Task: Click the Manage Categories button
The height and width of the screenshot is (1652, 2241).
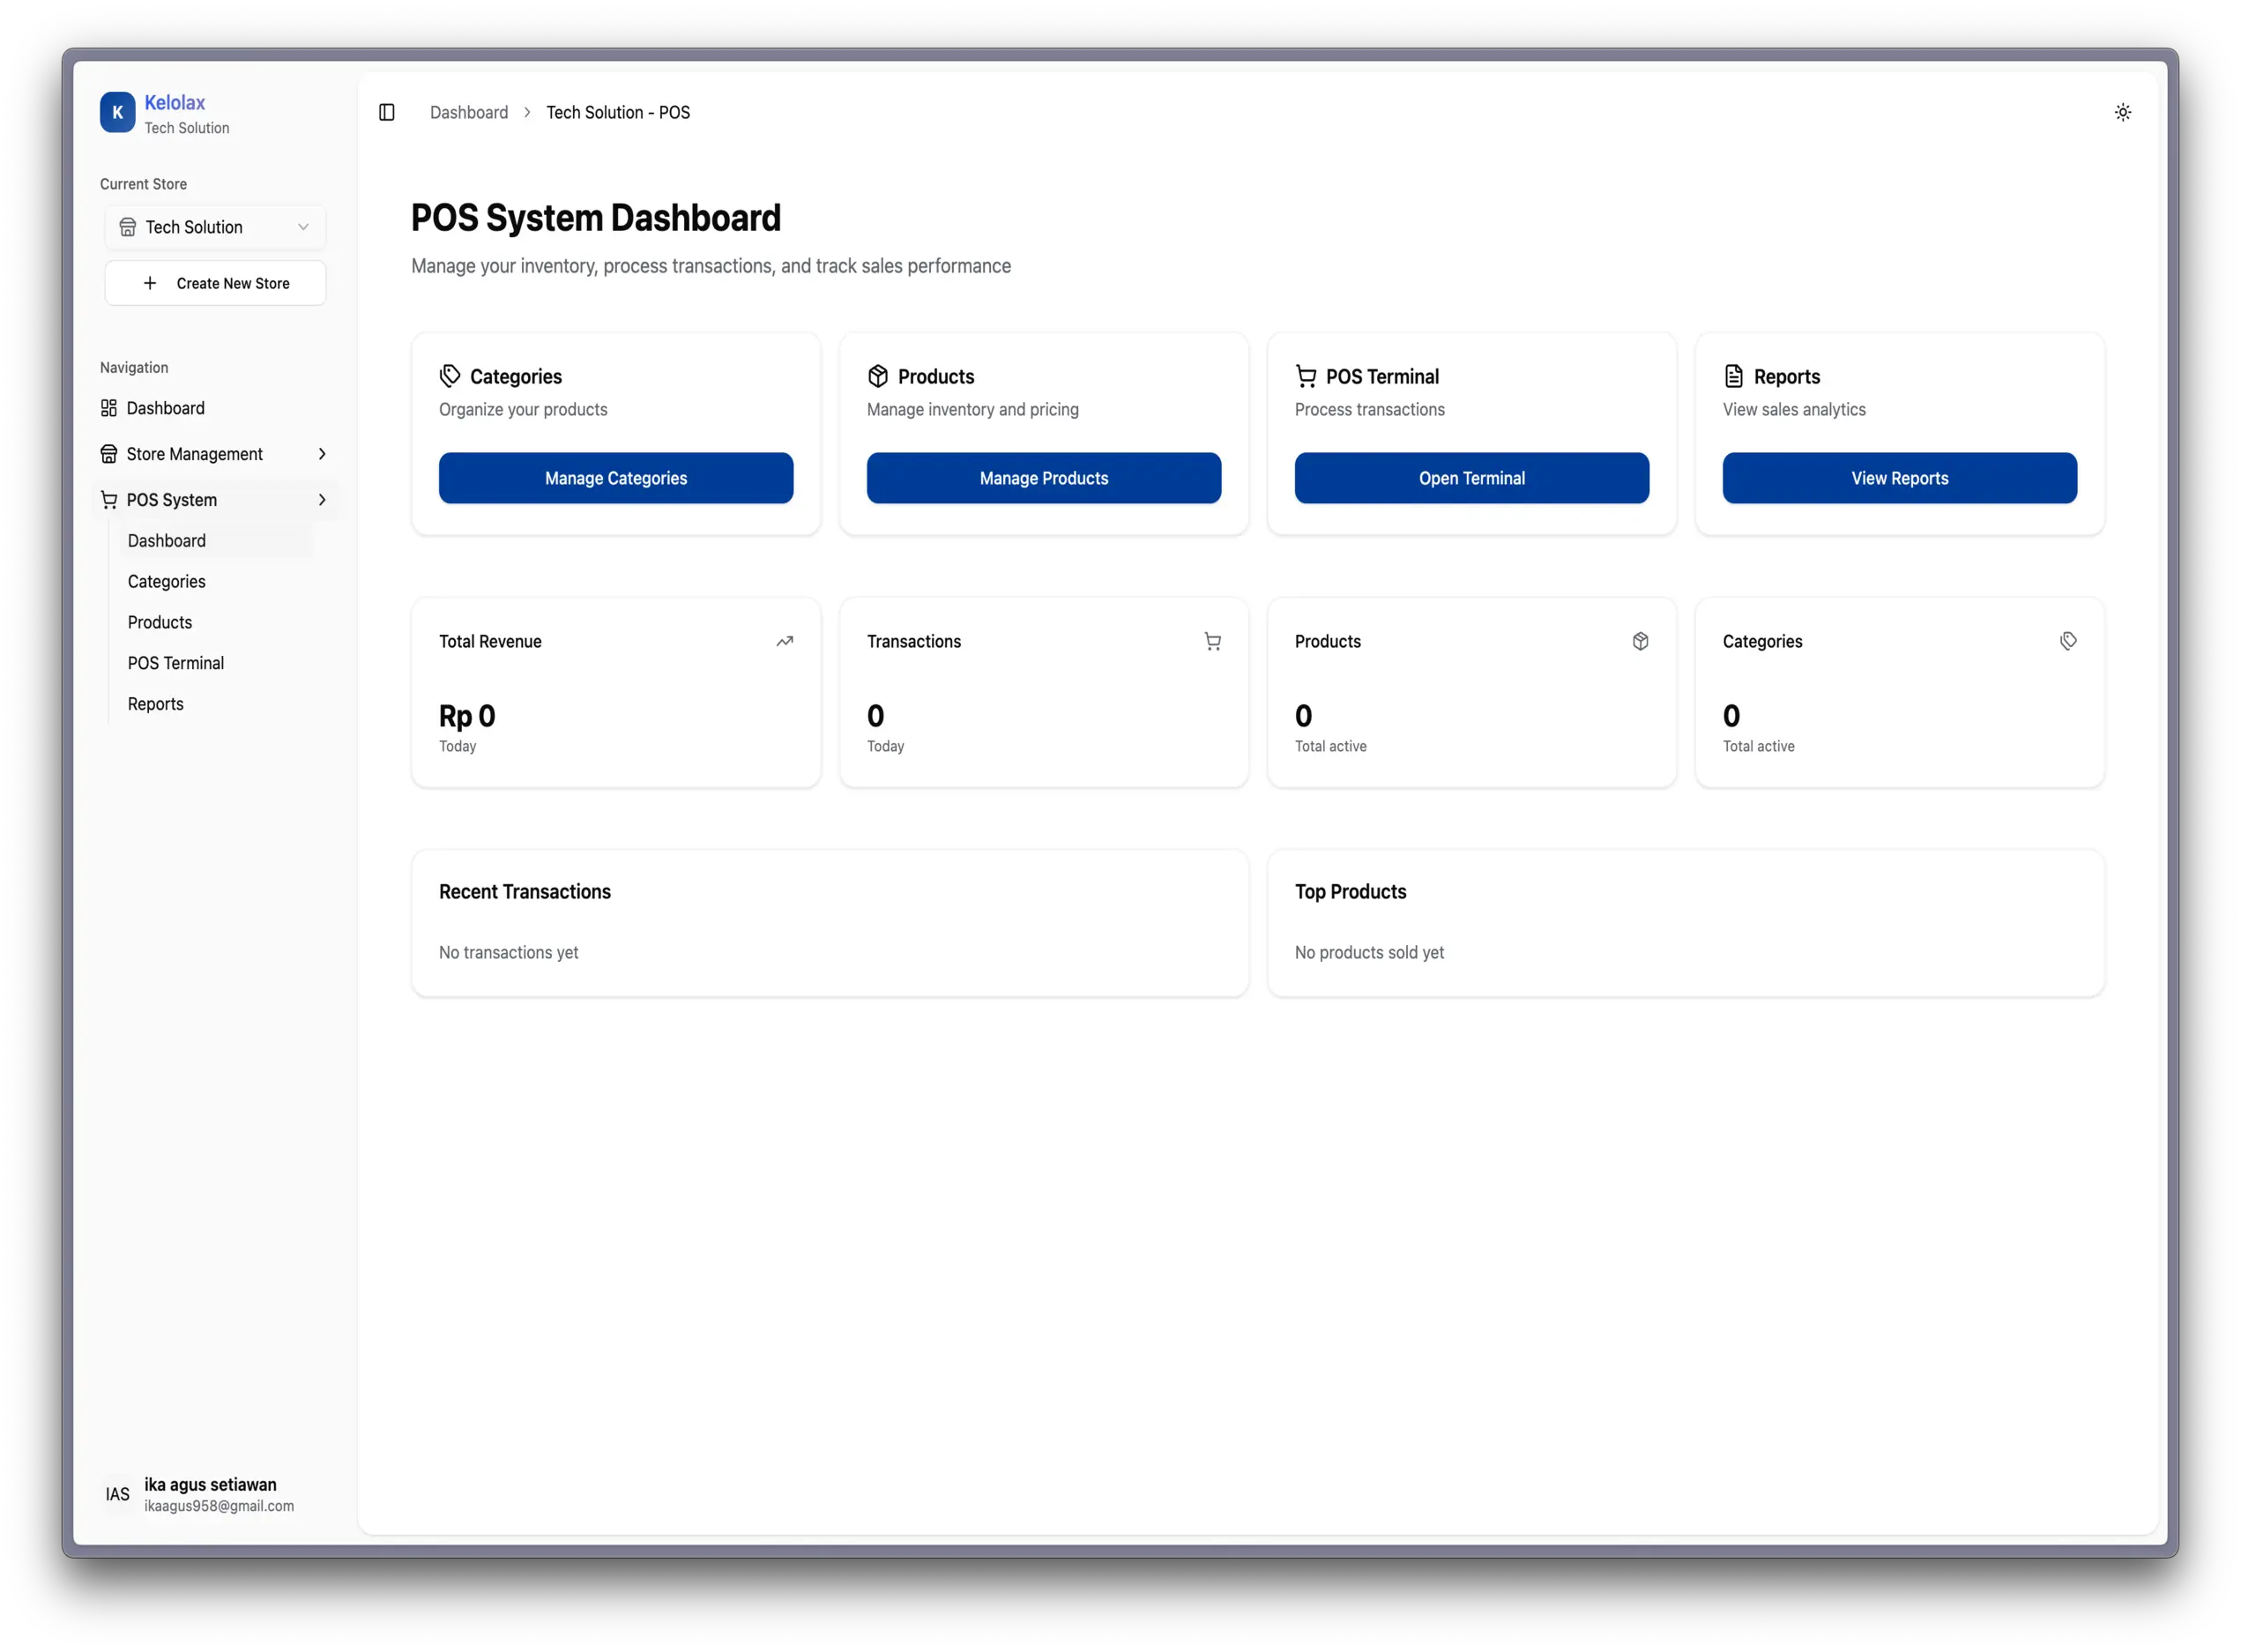Action: [615, 477]
